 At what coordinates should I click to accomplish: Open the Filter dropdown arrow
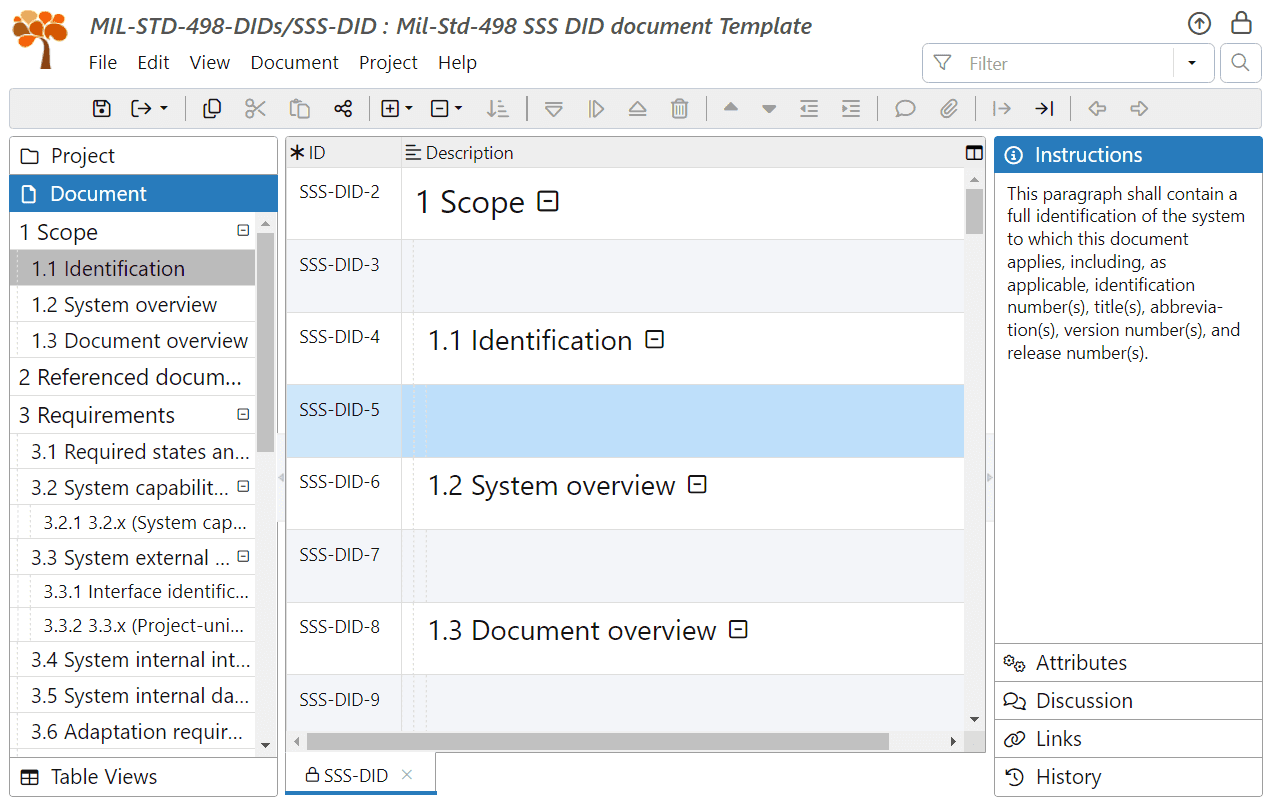(1192, 63)
